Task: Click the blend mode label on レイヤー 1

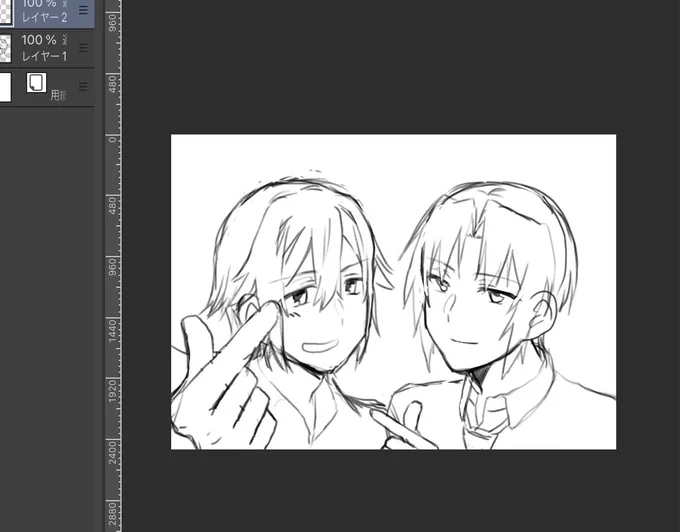Action: tap(65, 40)
